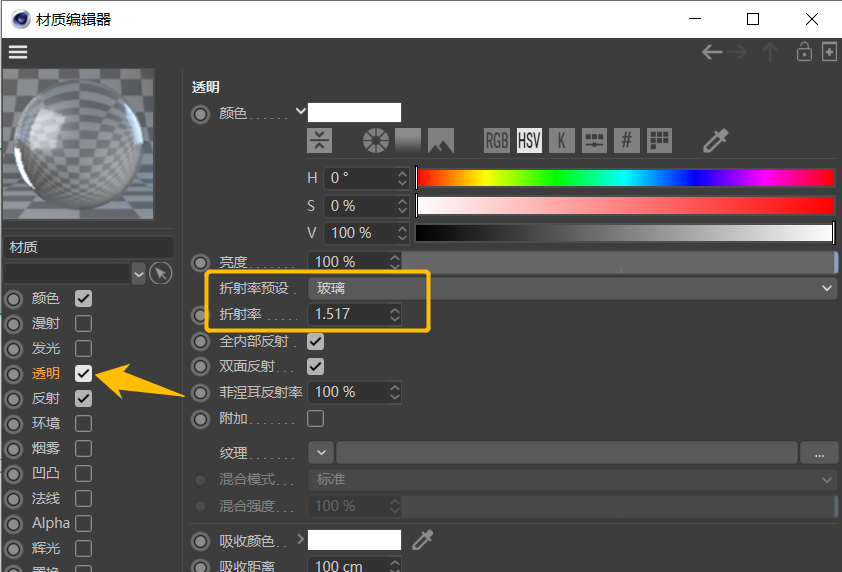Screen dimensions: 842x572
Task: Open the 纹理 dropdown arrow
Action: [321, 453]
